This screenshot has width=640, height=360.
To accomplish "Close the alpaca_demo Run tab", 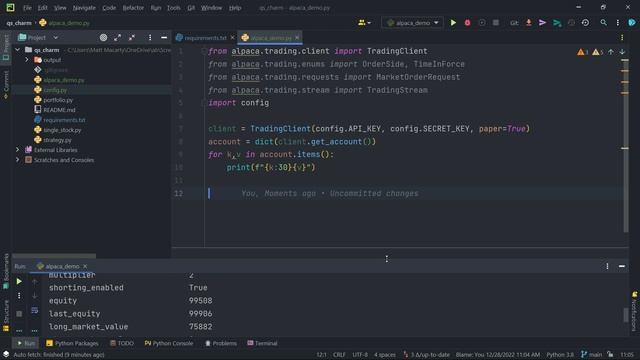I will (85, 266).
